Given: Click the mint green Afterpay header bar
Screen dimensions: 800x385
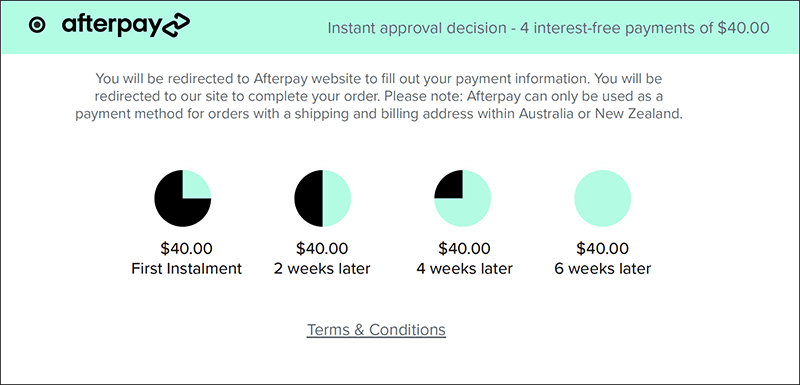Looking at the screenshot, I should (400, 28).
